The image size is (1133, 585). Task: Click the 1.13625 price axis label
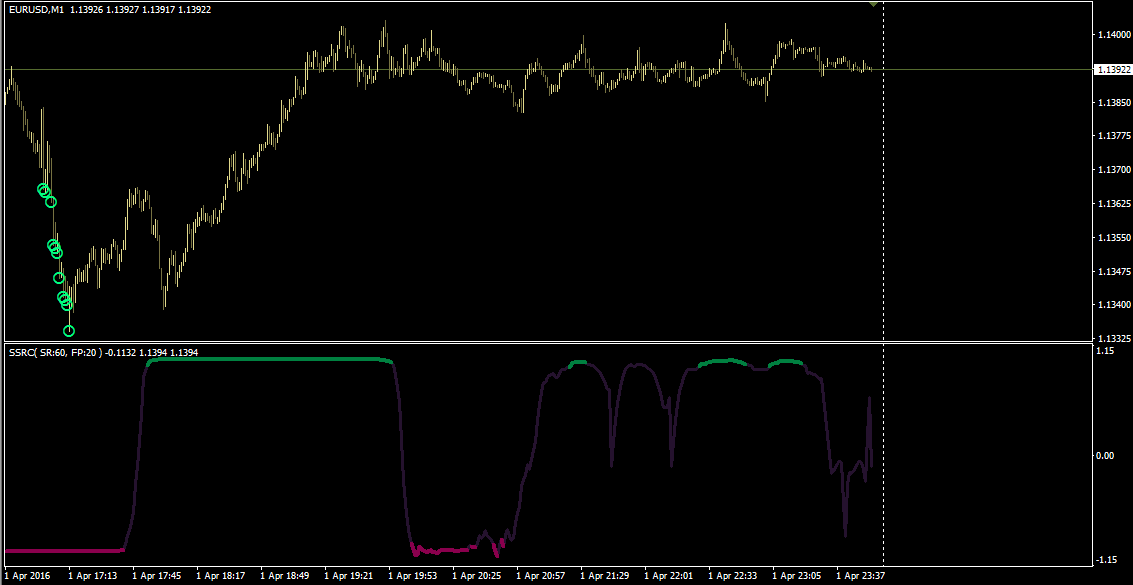(x=1113, y=204)
